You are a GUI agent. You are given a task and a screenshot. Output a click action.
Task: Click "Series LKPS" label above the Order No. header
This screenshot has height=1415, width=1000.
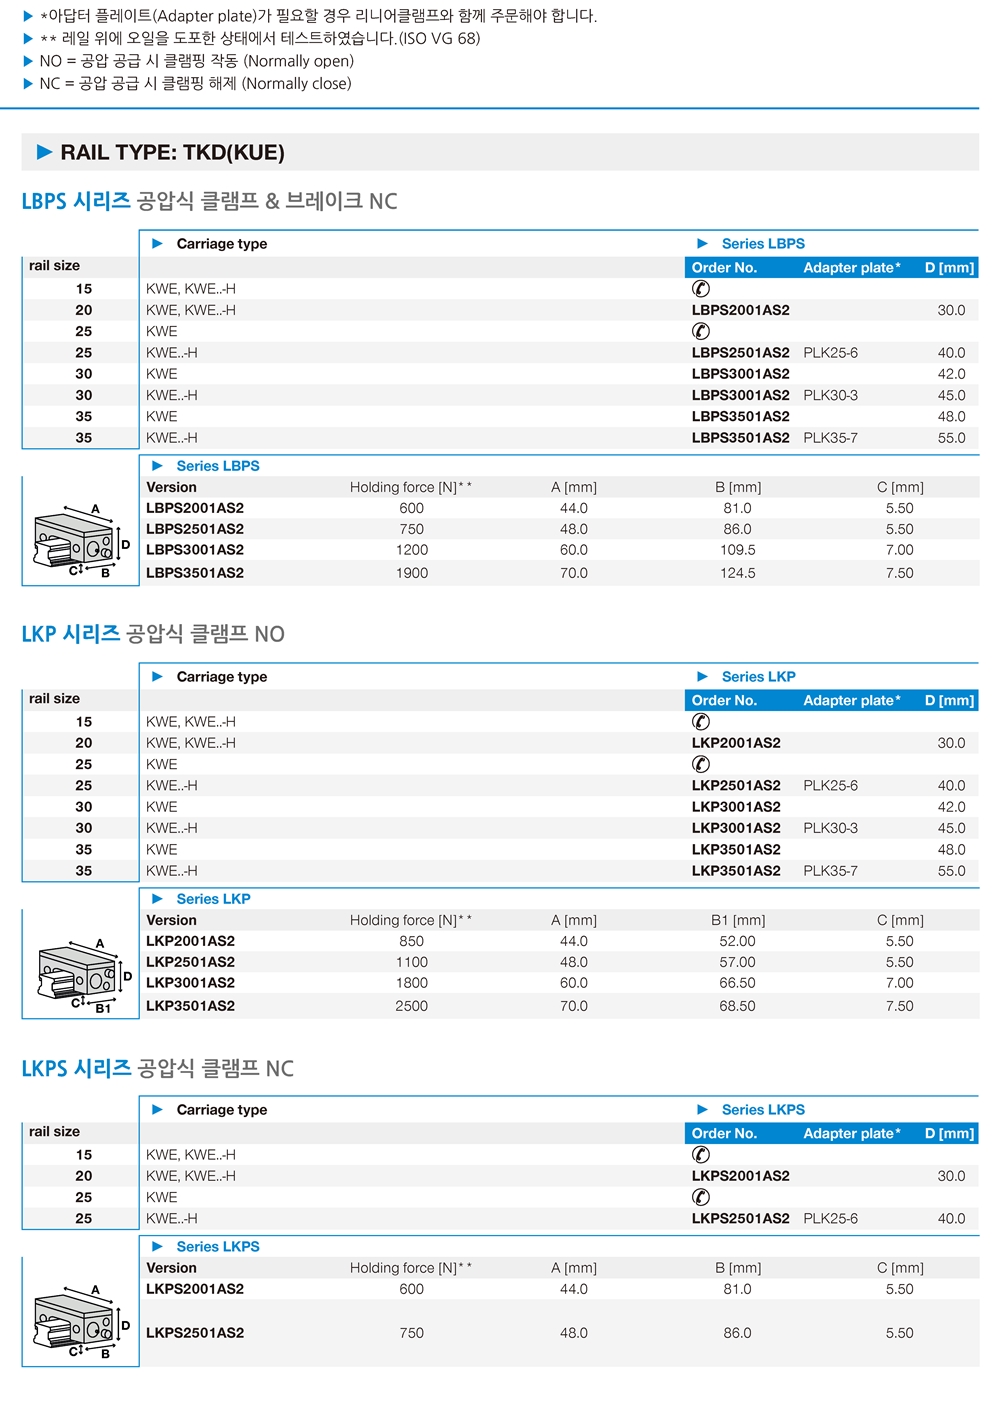pos(763,1110)
